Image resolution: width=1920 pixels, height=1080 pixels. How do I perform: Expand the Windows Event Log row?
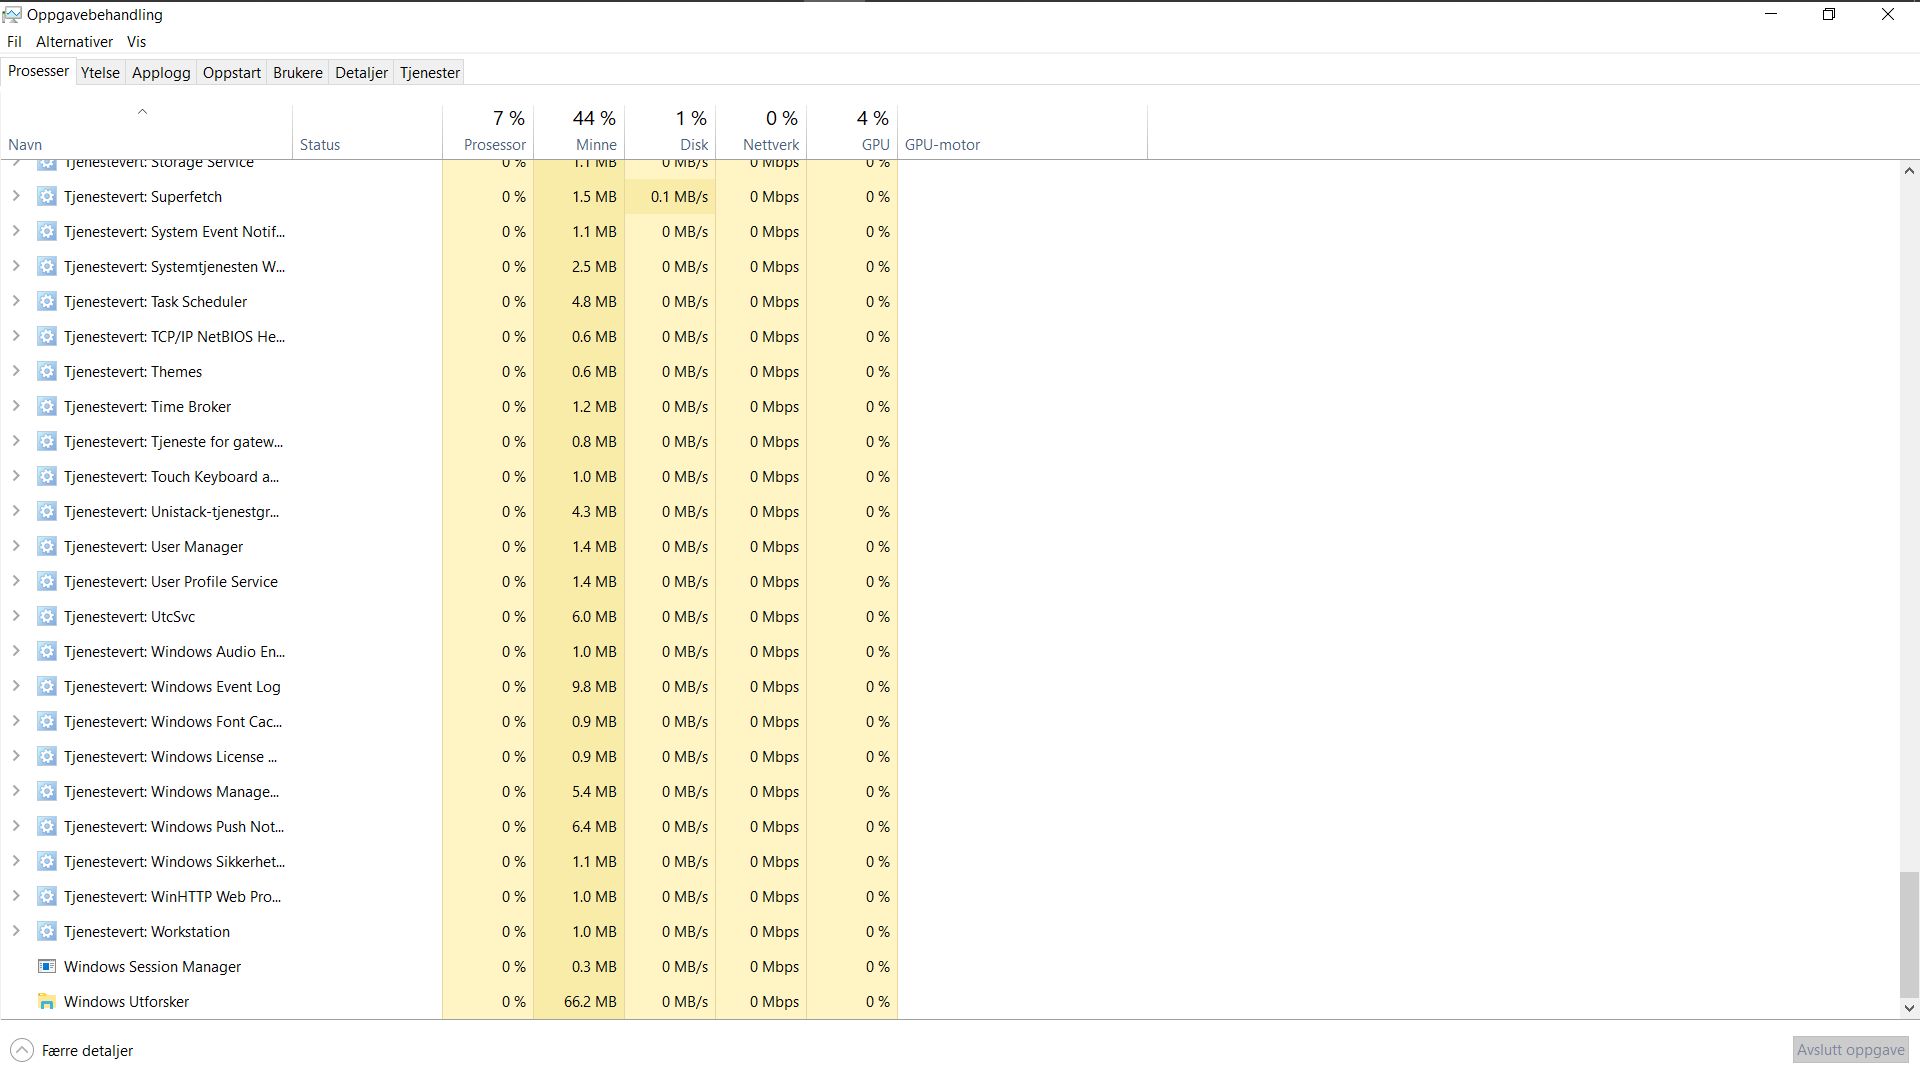(16, 687)
